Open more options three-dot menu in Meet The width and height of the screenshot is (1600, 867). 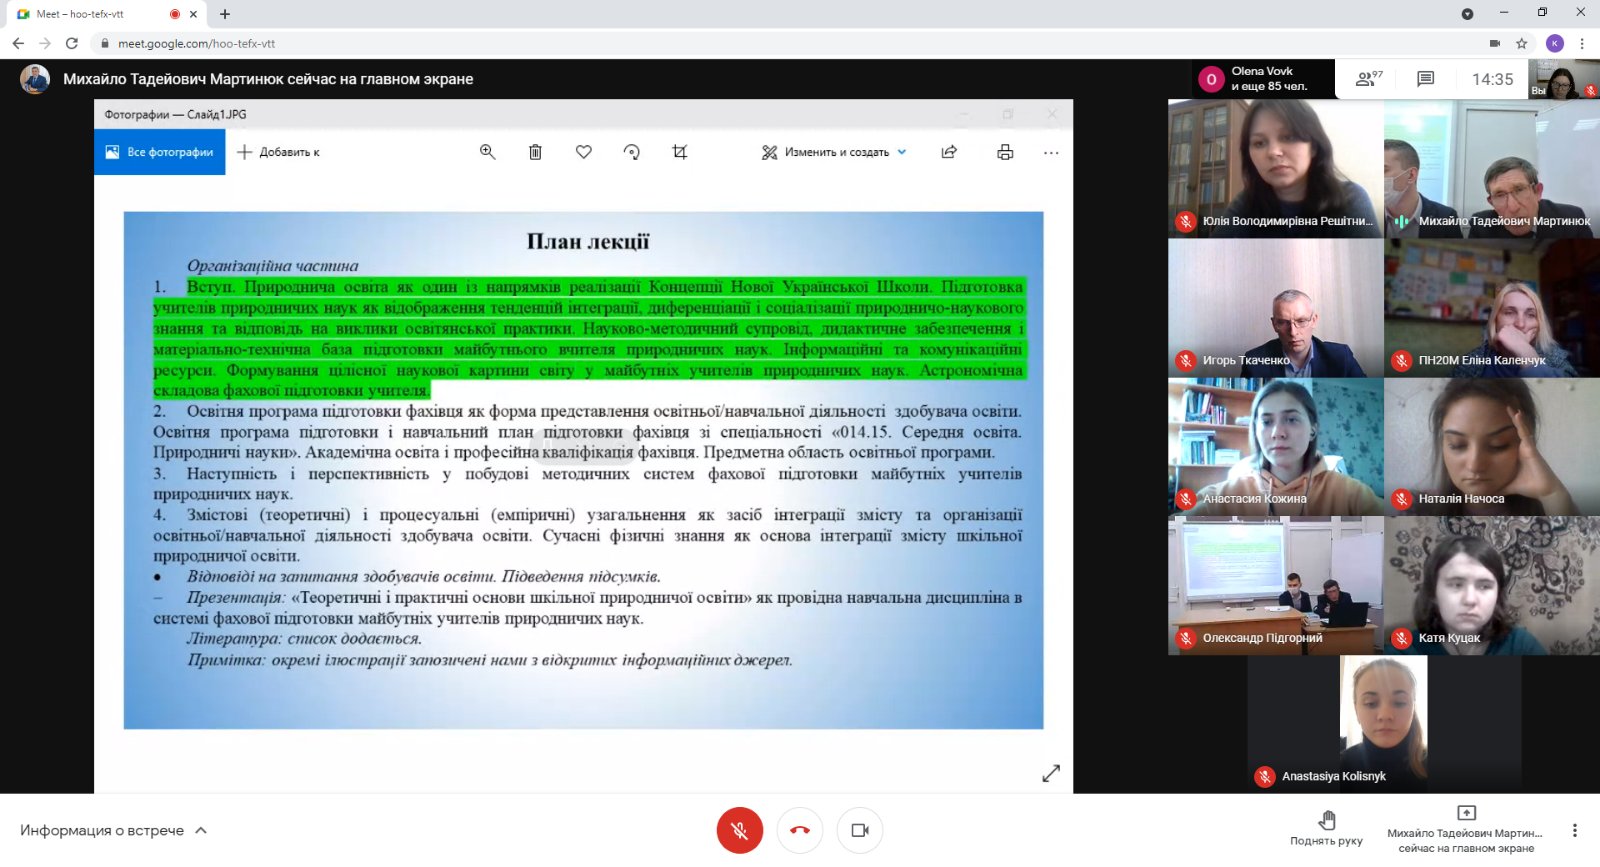tap(1574, 830)
